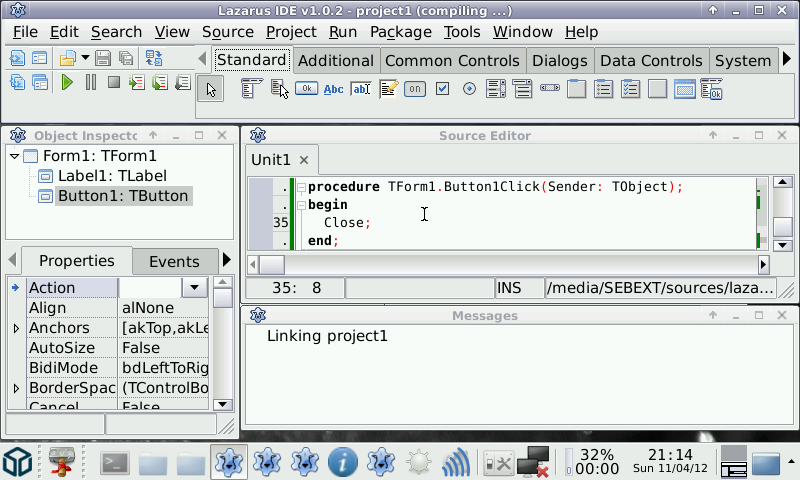Pick the TActionList component icon

pos(712,89)
